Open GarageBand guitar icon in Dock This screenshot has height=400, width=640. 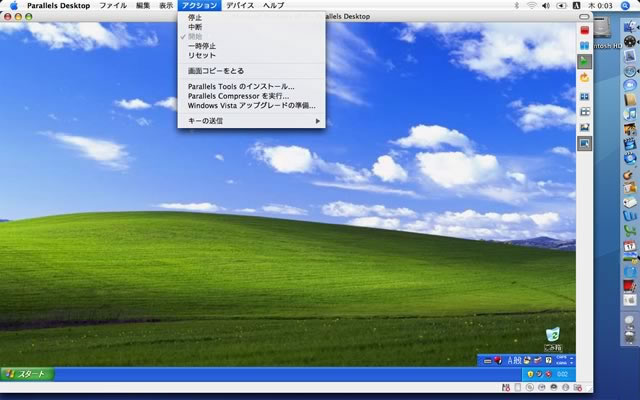click(x=630, y=173)
